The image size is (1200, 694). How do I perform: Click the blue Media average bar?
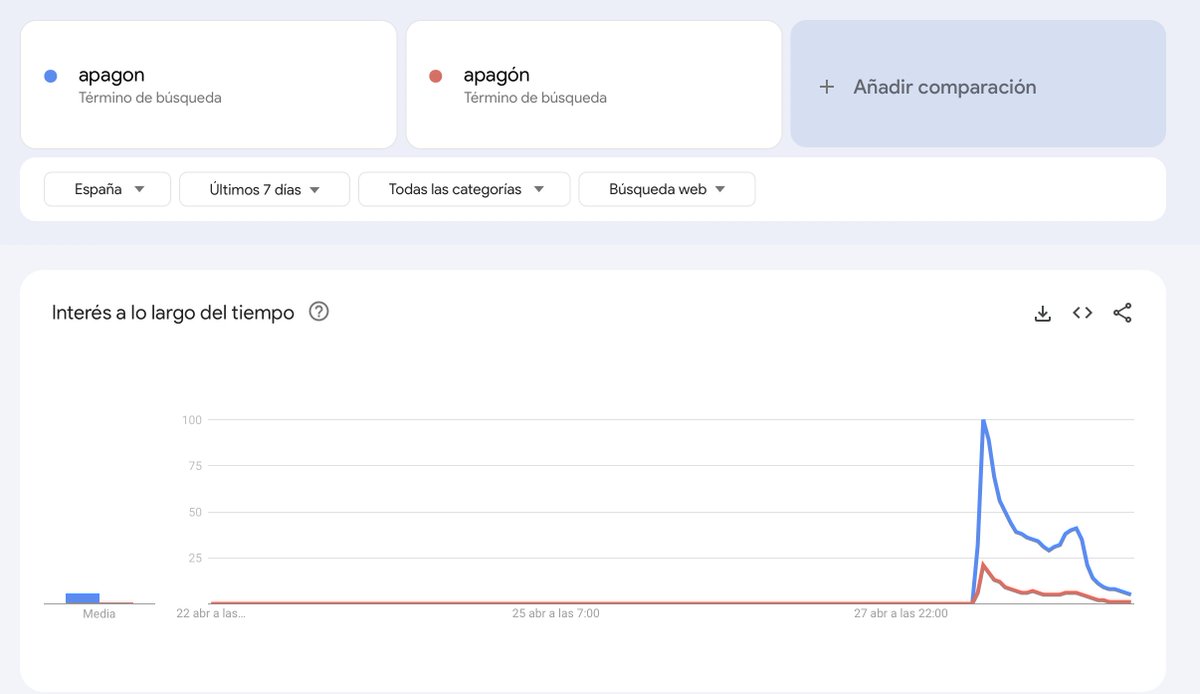pyautogui.click(x=82, y=598)
